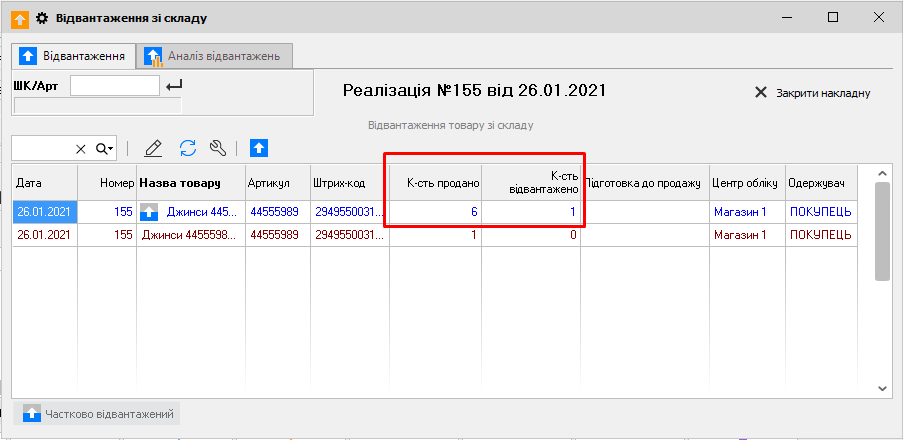Screen dimensions: 903x440
Task: Open the Аналіз відвантажень tab
Action: point(215,56)
